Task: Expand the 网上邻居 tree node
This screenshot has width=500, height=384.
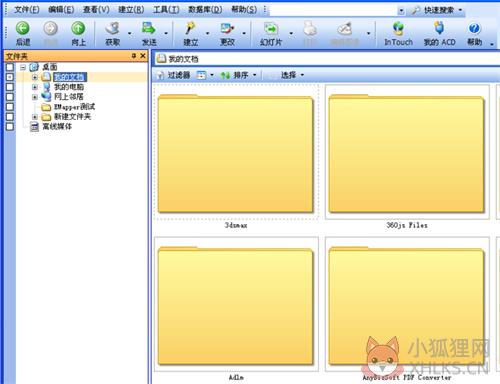Action: (35, 97)
